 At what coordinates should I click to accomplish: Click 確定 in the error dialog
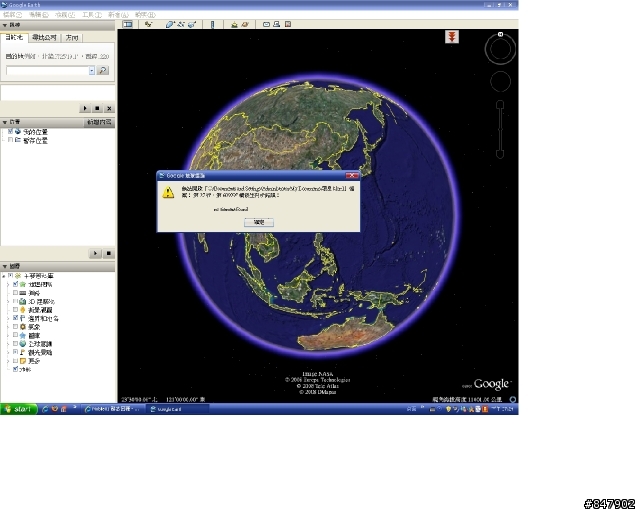coord(259,222)
